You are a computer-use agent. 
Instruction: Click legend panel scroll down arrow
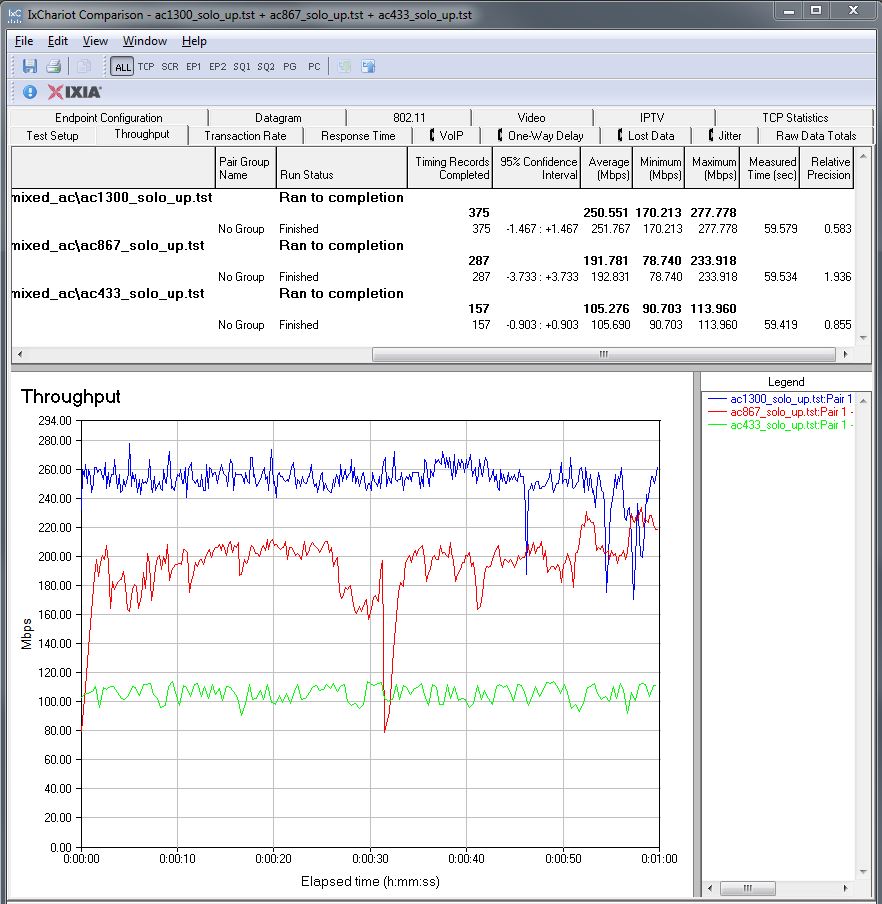pos(863,871)
